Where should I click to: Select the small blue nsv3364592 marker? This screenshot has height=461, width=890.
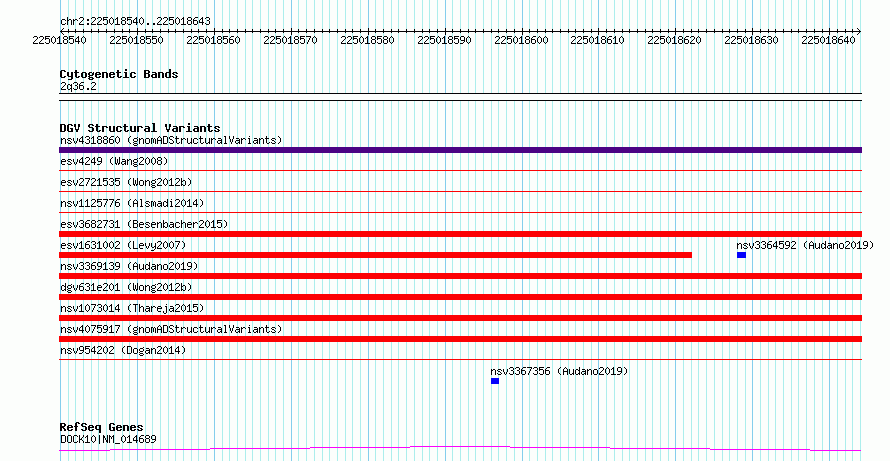tap(741, 255)
